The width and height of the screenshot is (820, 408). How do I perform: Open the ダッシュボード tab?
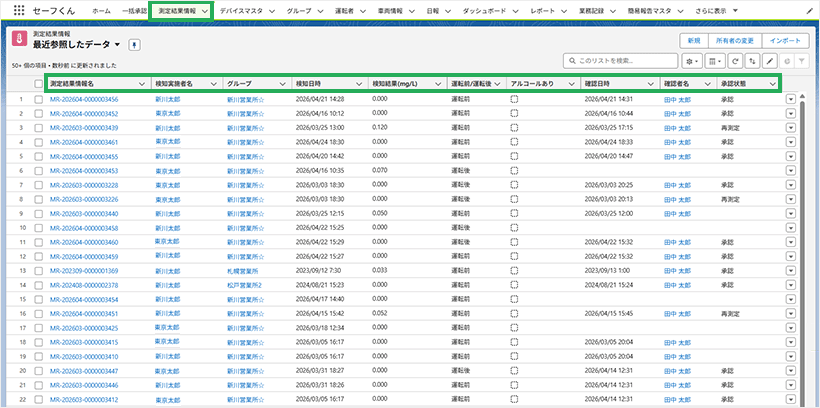484,10
